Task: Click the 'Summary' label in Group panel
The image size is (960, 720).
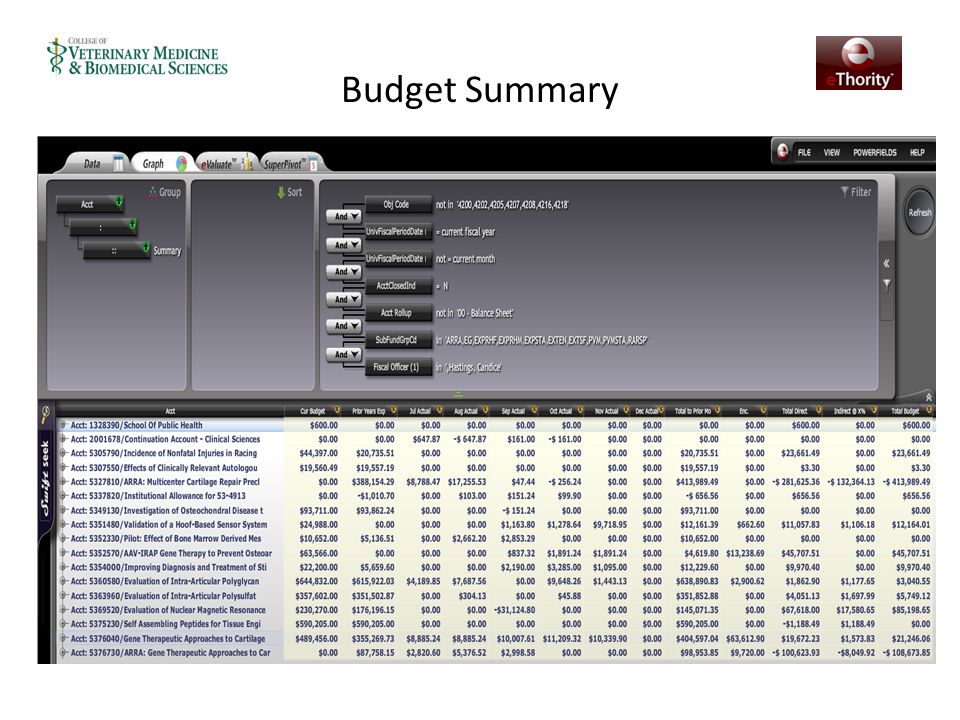Action: [167, 250]
